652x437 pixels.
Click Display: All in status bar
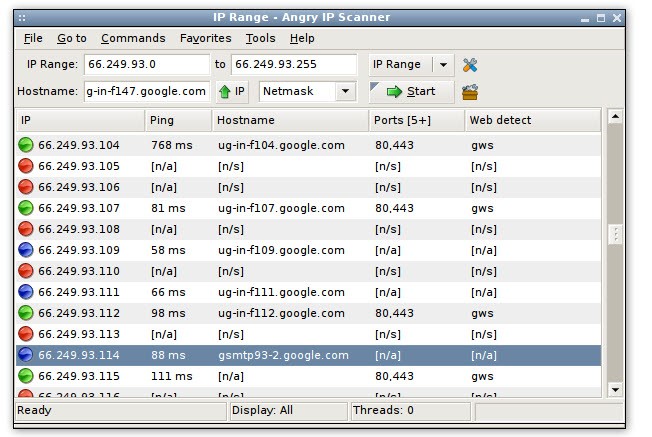[x=262, y=410]
